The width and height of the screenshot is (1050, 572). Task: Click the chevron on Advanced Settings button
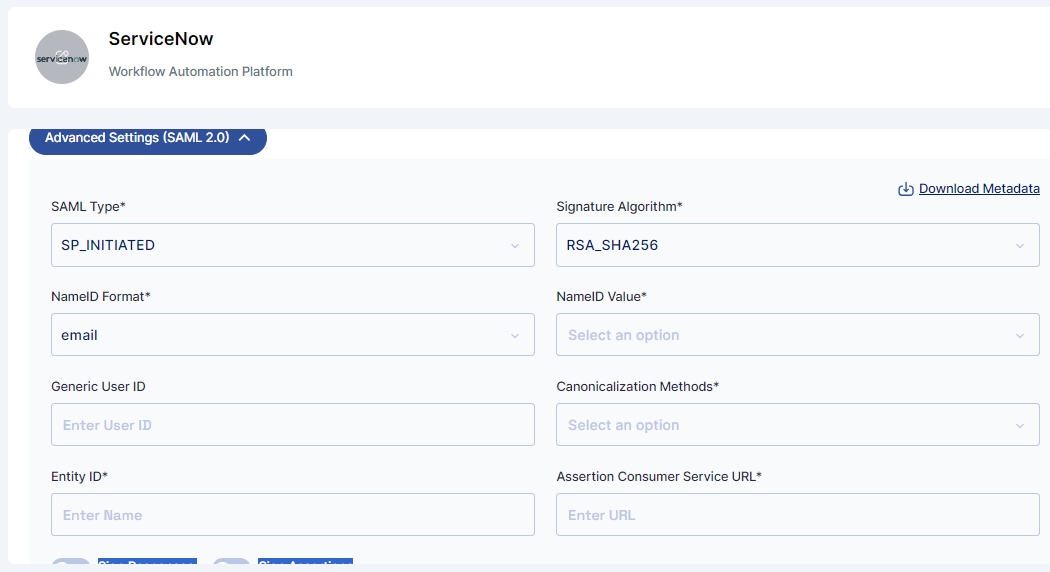click(244, 138)
